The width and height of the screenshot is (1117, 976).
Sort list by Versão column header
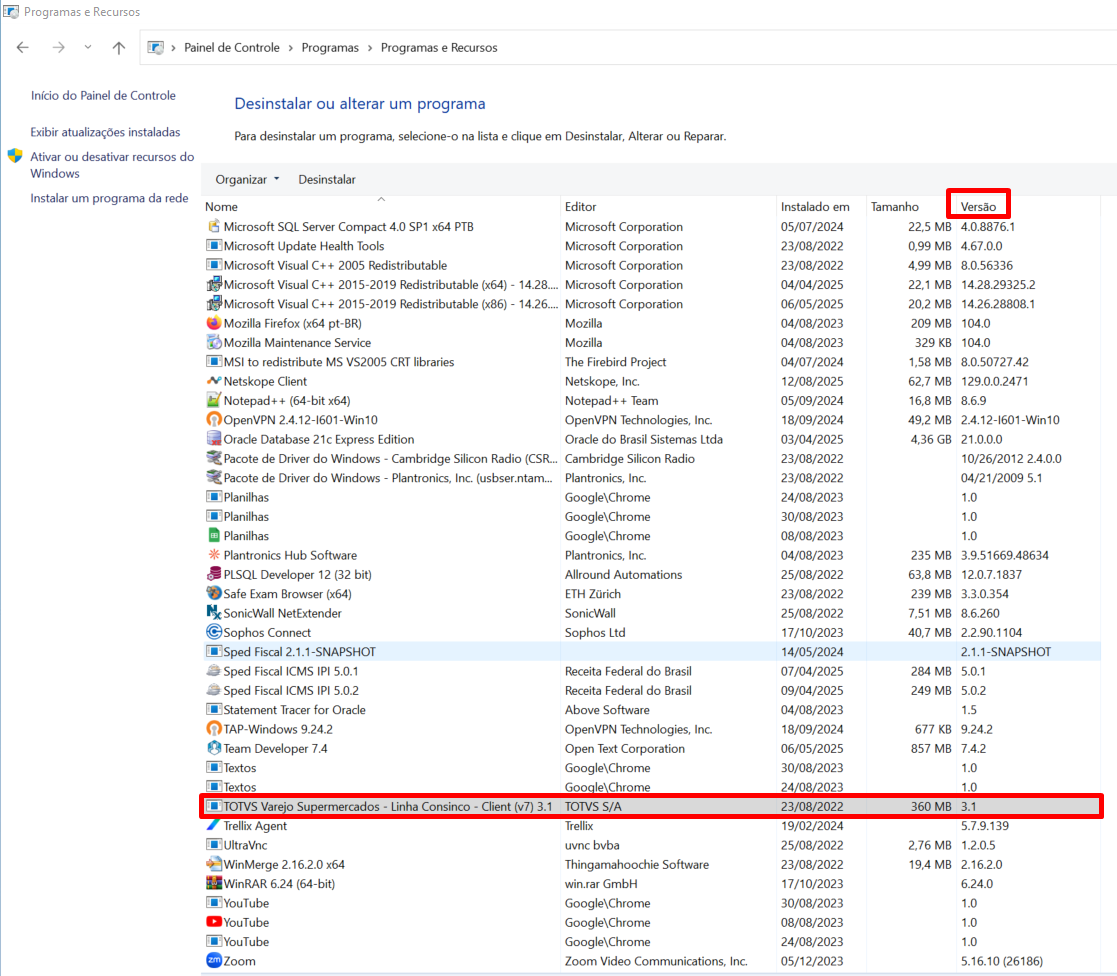[x=978, y=207]
